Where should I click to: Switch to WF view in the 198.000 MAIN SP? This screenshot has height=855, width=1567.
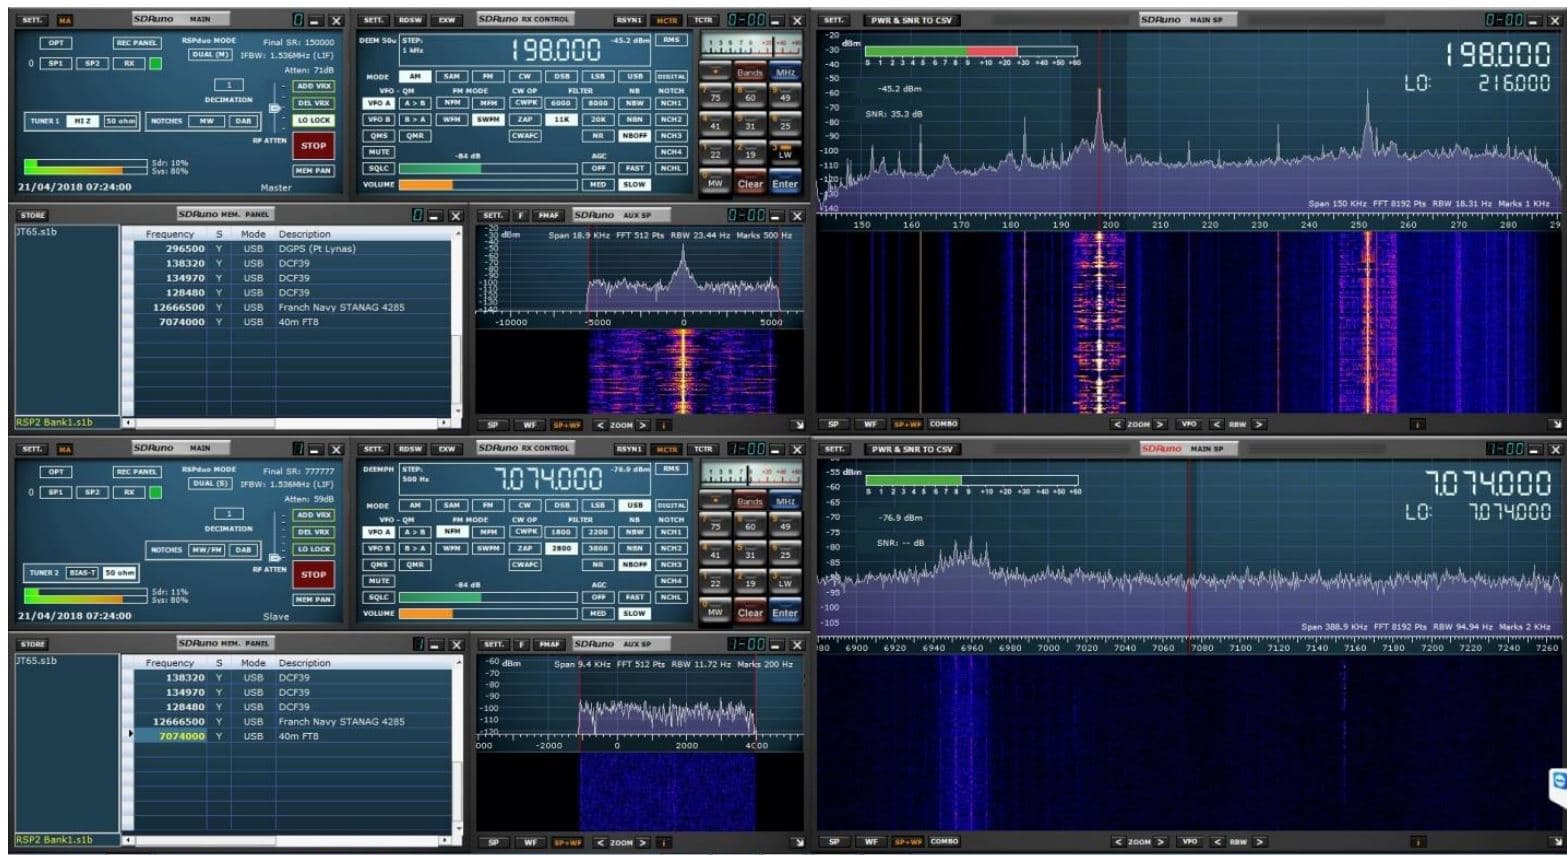[x=870, y=424]
